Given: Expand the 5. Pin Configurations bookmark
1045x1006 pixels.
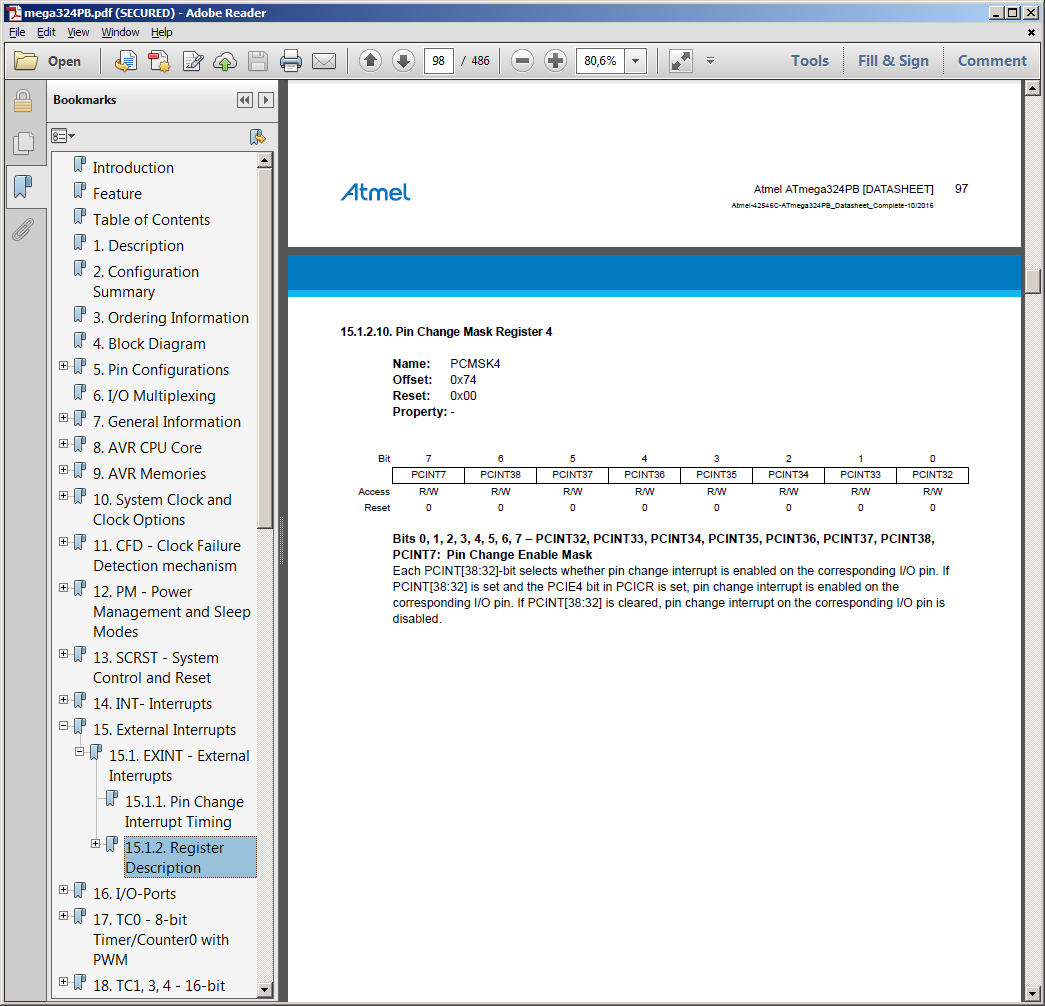Looking at the screenshot, I should tap(63, 365).
